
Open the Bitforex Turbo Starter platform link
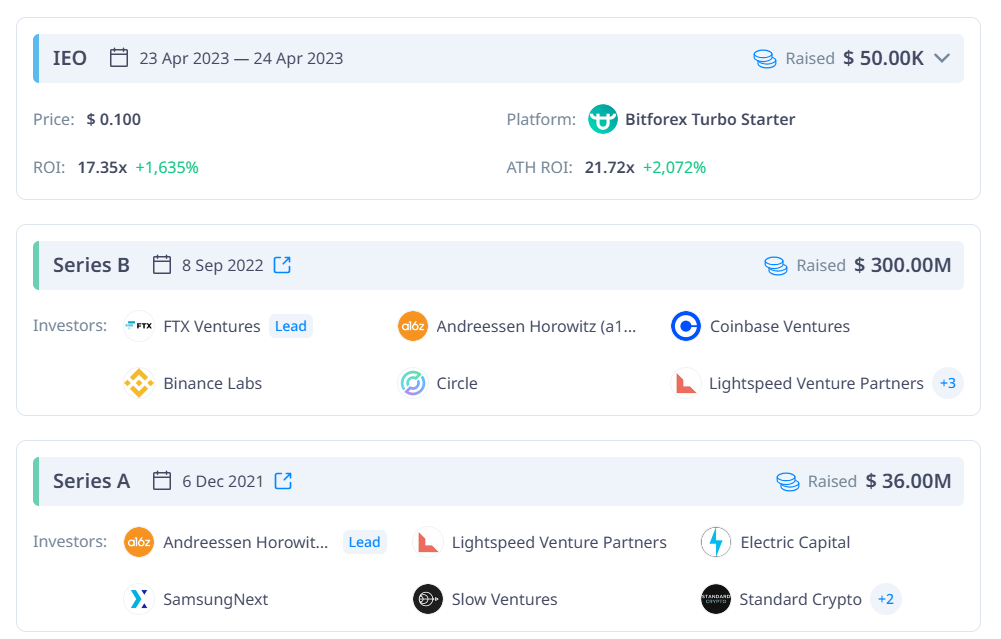tap(710, 119)
